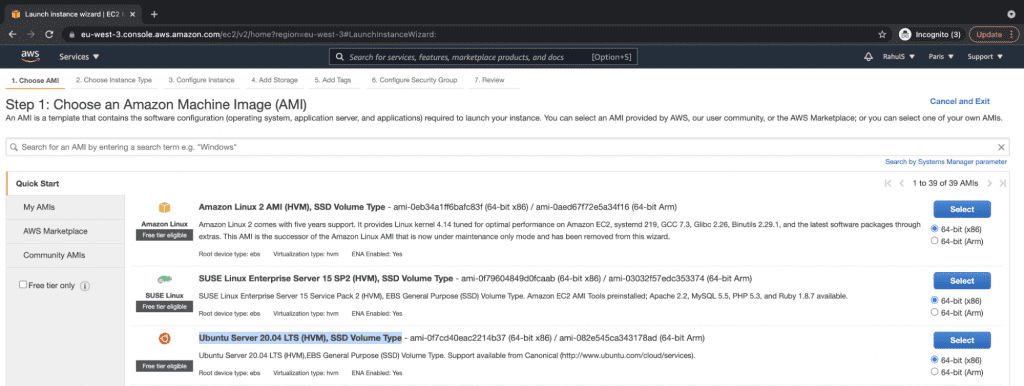Click the Amazon Linux 2 AMI title

tap(291, 207)
